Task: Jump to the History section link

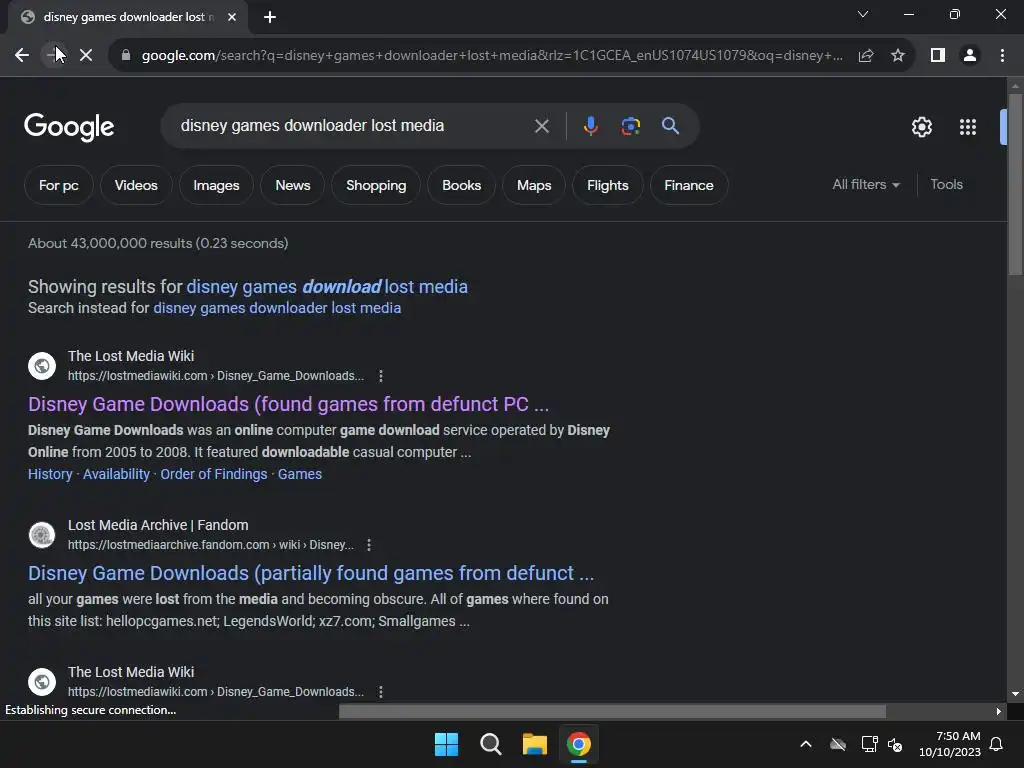Action: [50, 474]
